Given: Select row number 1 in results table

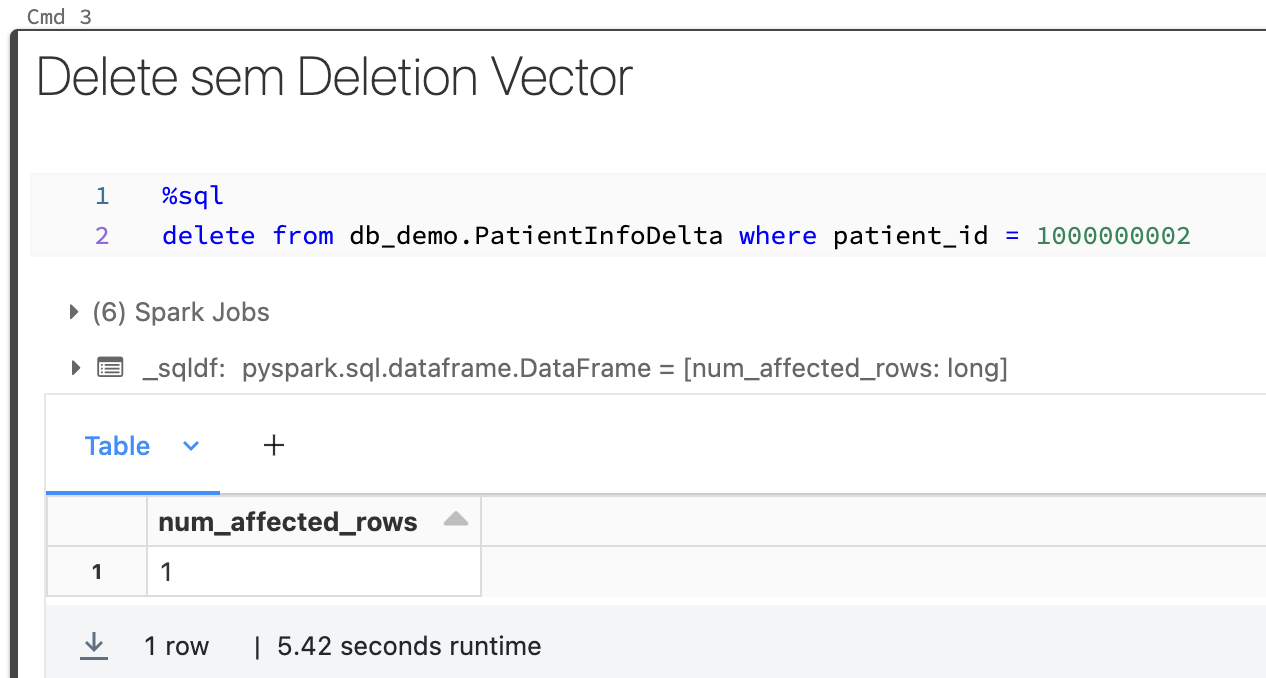Looking at the screenshot, I should click(97, 572).
